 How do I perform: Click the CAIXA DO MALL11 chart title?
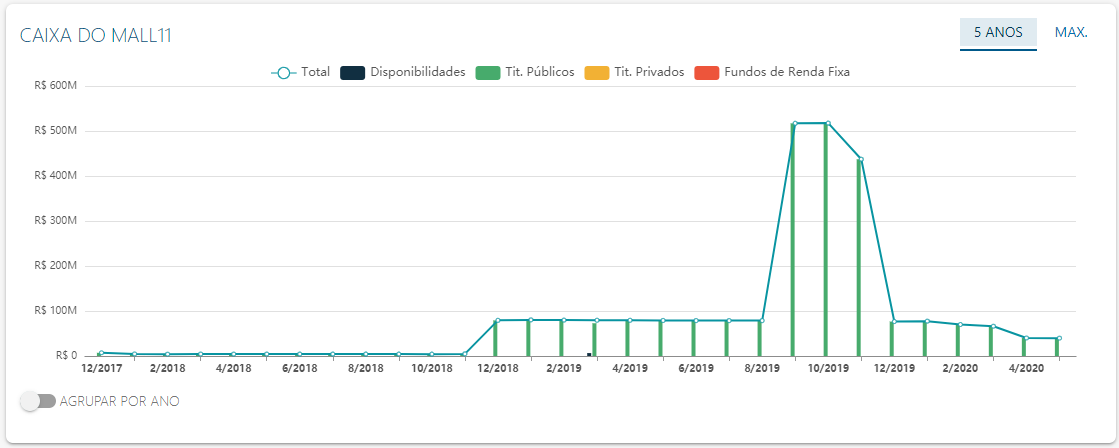[x=95, y=36]
